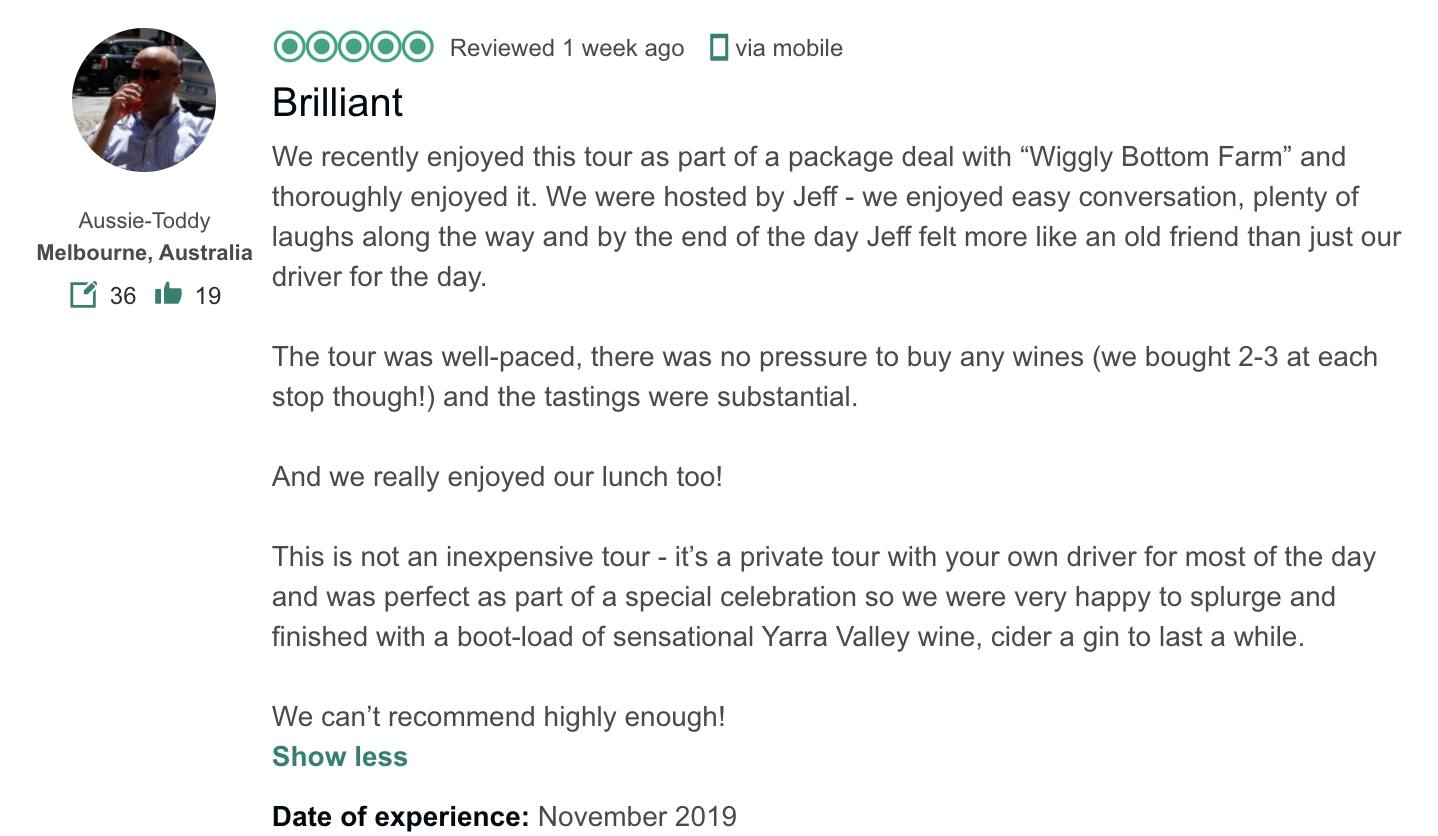Click the 'Reviewed 1 week ago' text
1438x836 pixels.
(x=567, y=48)
